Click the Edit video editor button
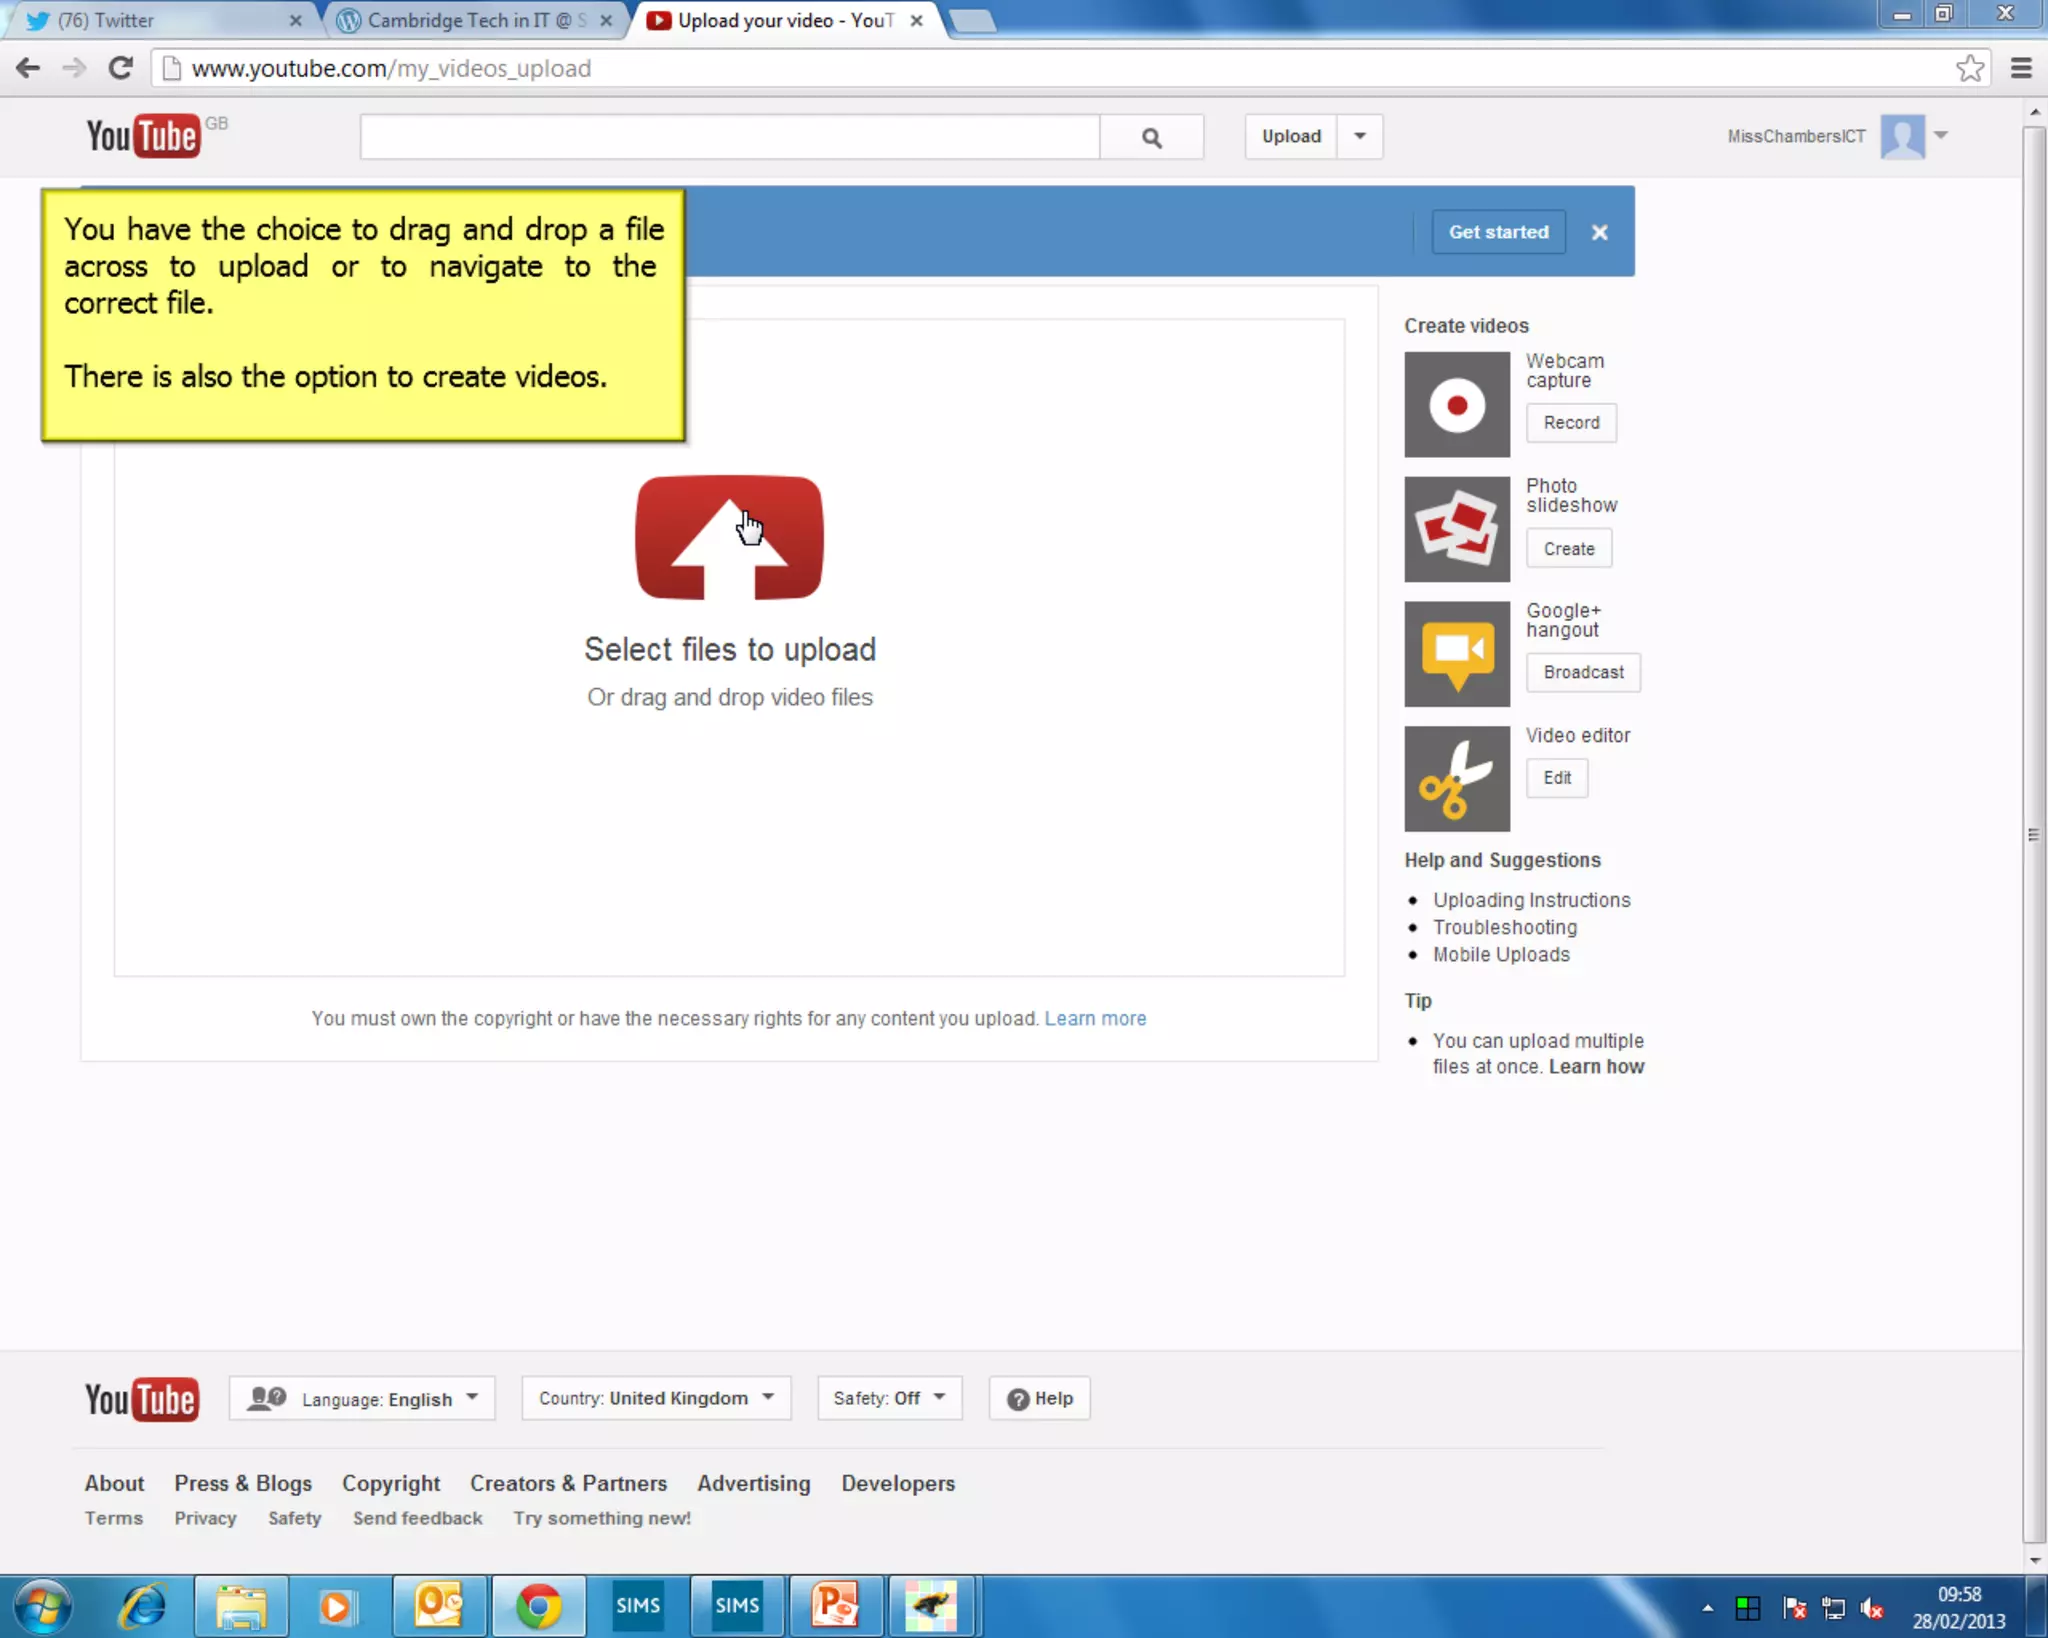The height and width of the screenshot is (1638, 2048). click(x=1557, y=778)
